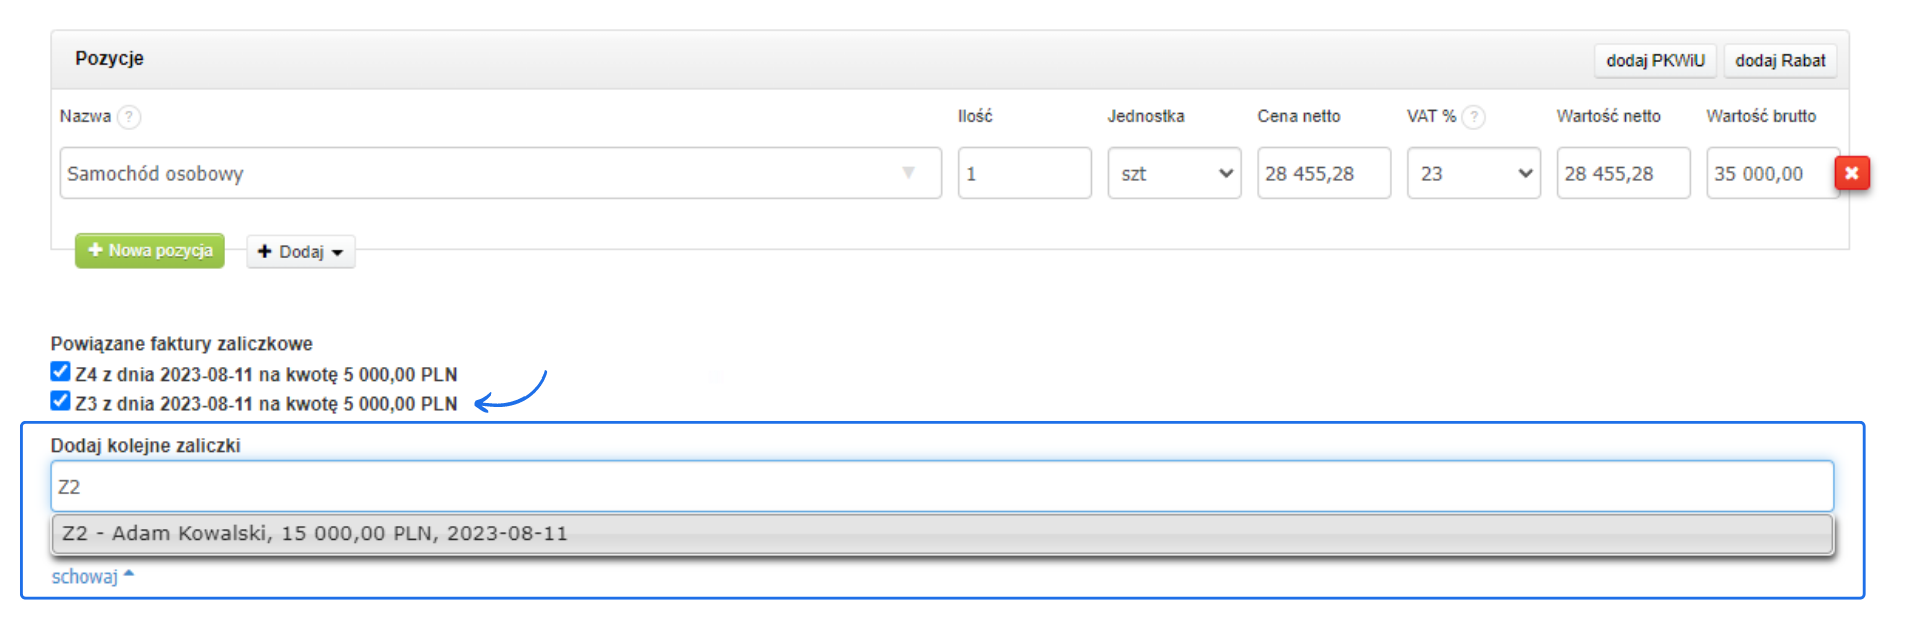The width and height of the screenshot is (1920, 617).
Task: Uncheck the Z4 advance invoice checkbox
Action: 61,372
